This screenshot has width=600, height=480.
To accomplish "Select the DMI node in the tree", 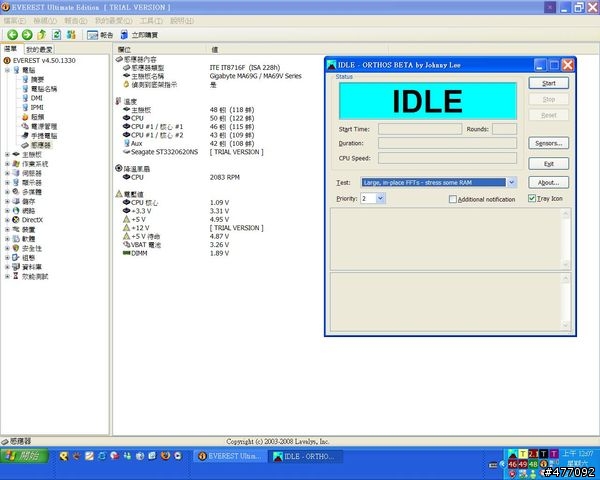I will 36,98.
